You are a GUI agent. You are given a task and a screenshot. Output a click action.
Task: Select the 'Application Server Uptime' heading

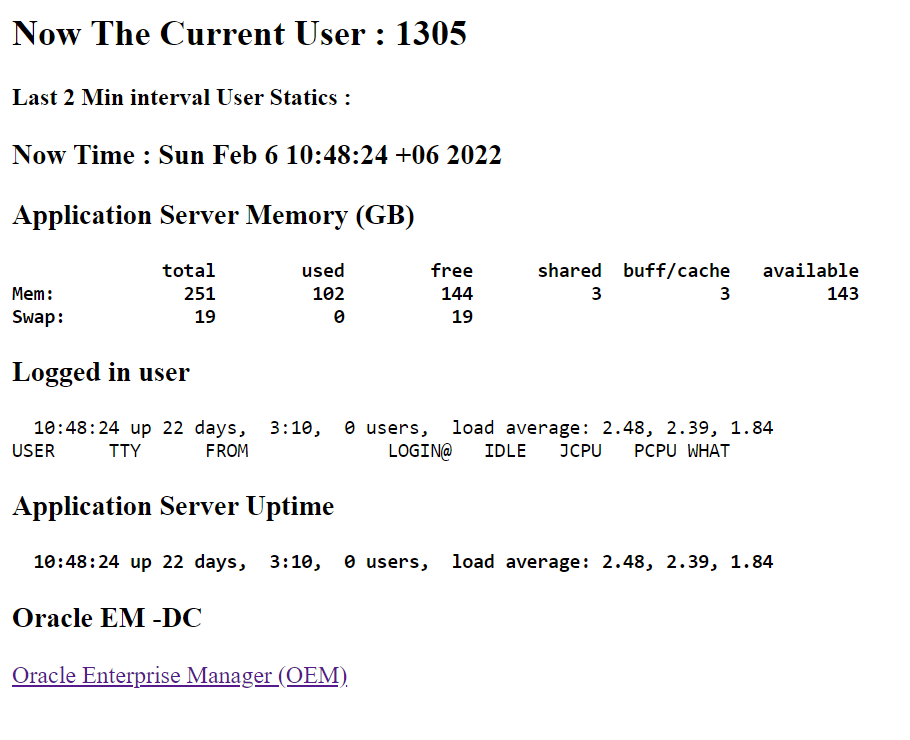[x=173, y=507]
